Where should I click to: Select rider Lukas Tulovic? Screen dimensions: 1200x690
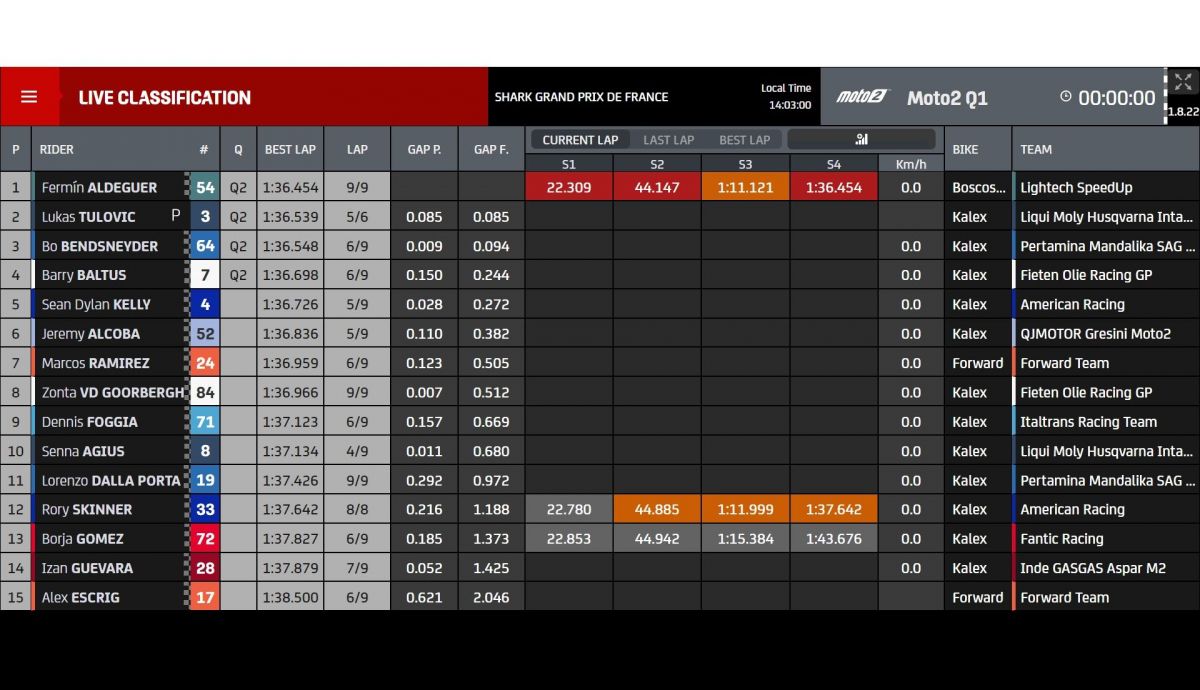tap(88, 217)
